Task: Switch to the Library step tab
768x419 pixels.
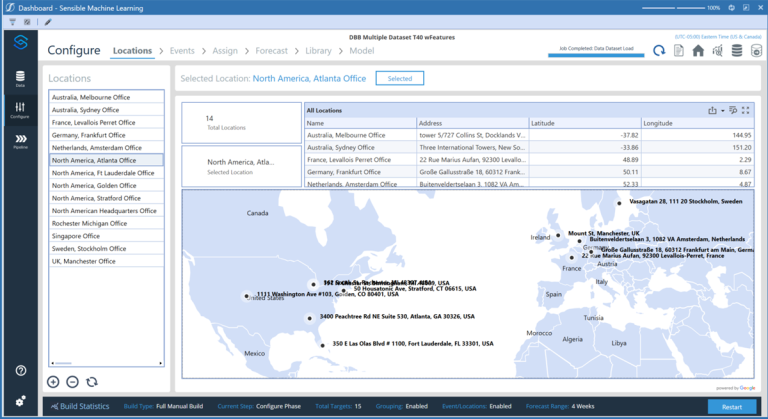Action: [318, 50]
